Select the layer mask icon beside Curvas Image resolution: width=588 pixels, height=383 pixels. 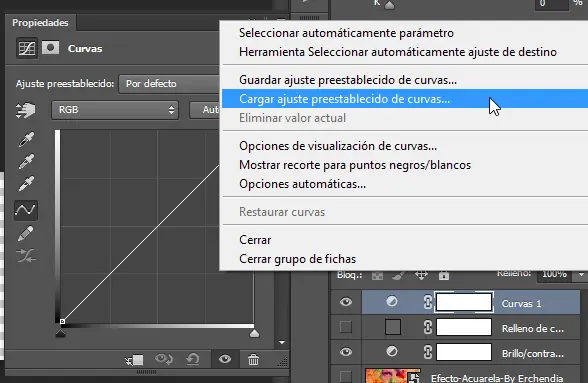tap(50, 48)
